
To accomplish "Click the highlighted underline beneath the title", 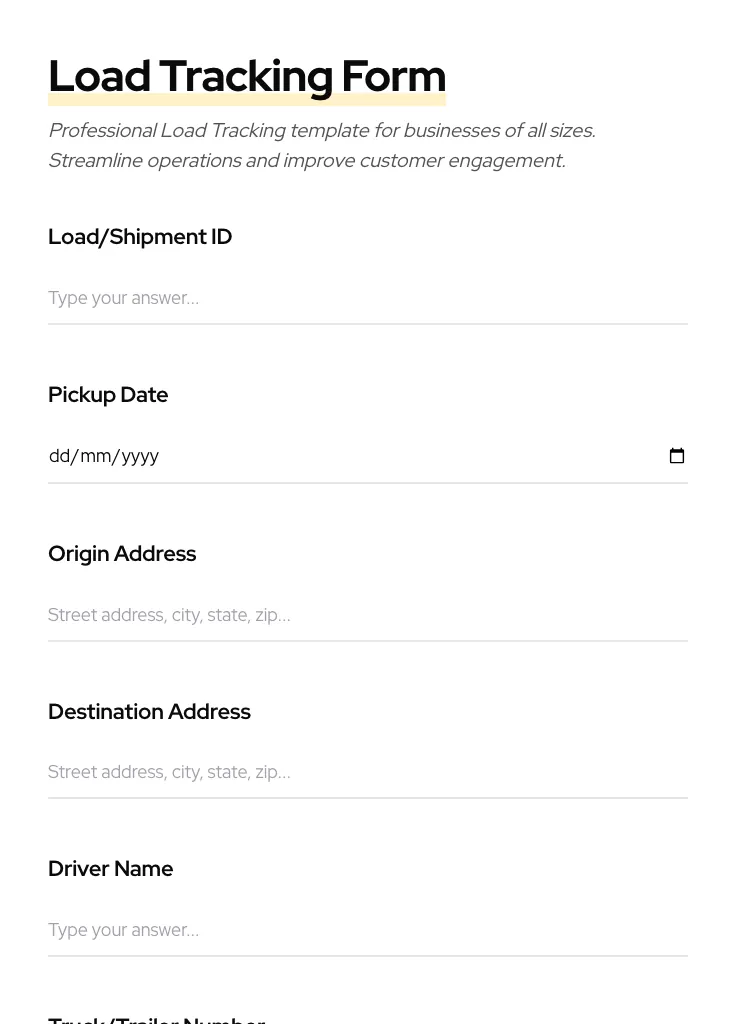I will point(247,97).
